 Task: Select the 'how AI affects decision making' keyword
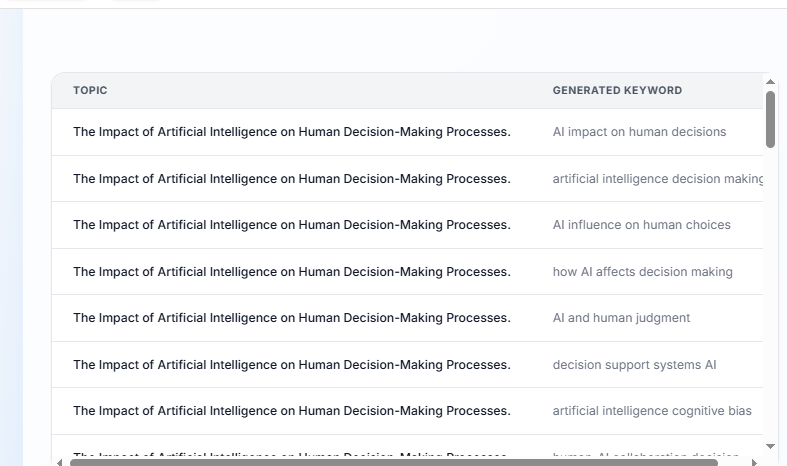coord(642,272)
